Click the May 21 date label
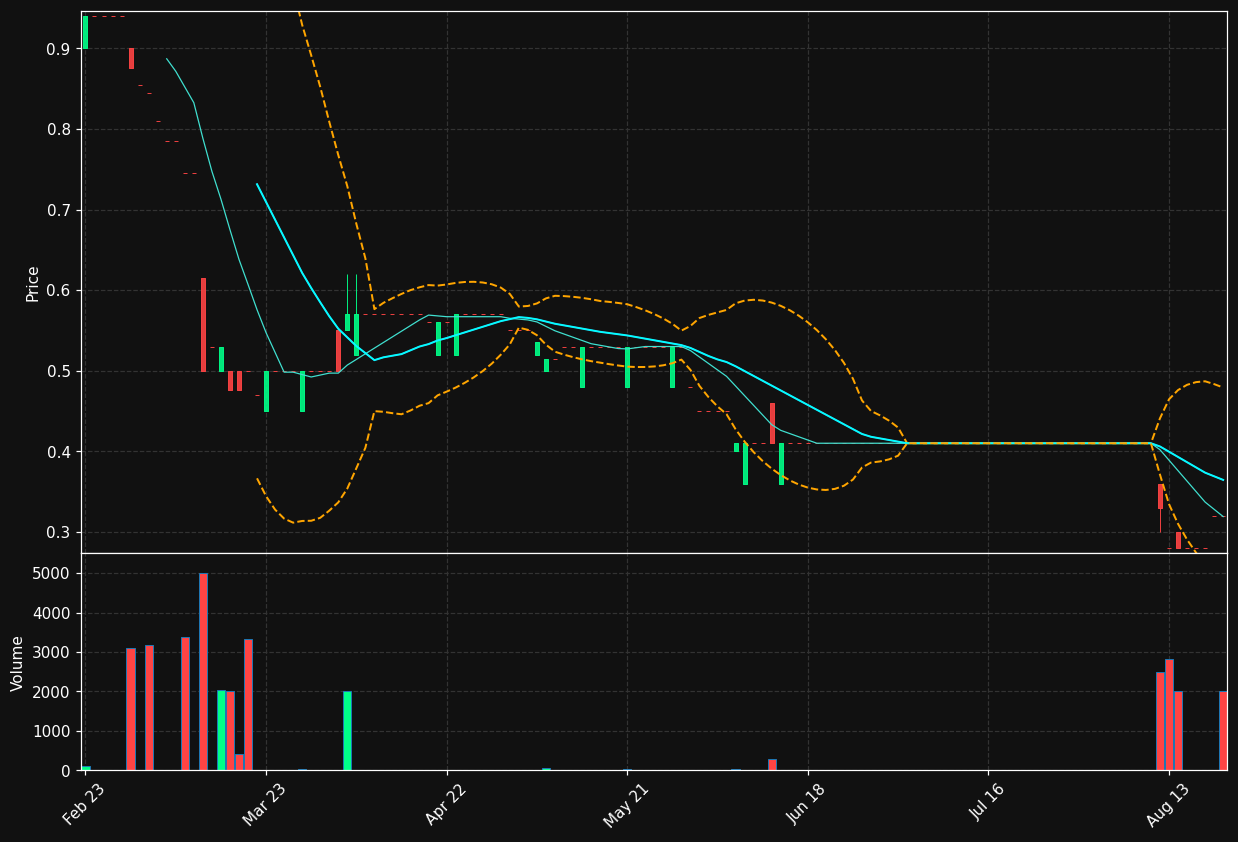1238x842 pixels. pyautogui.click(x=626, y=804)
